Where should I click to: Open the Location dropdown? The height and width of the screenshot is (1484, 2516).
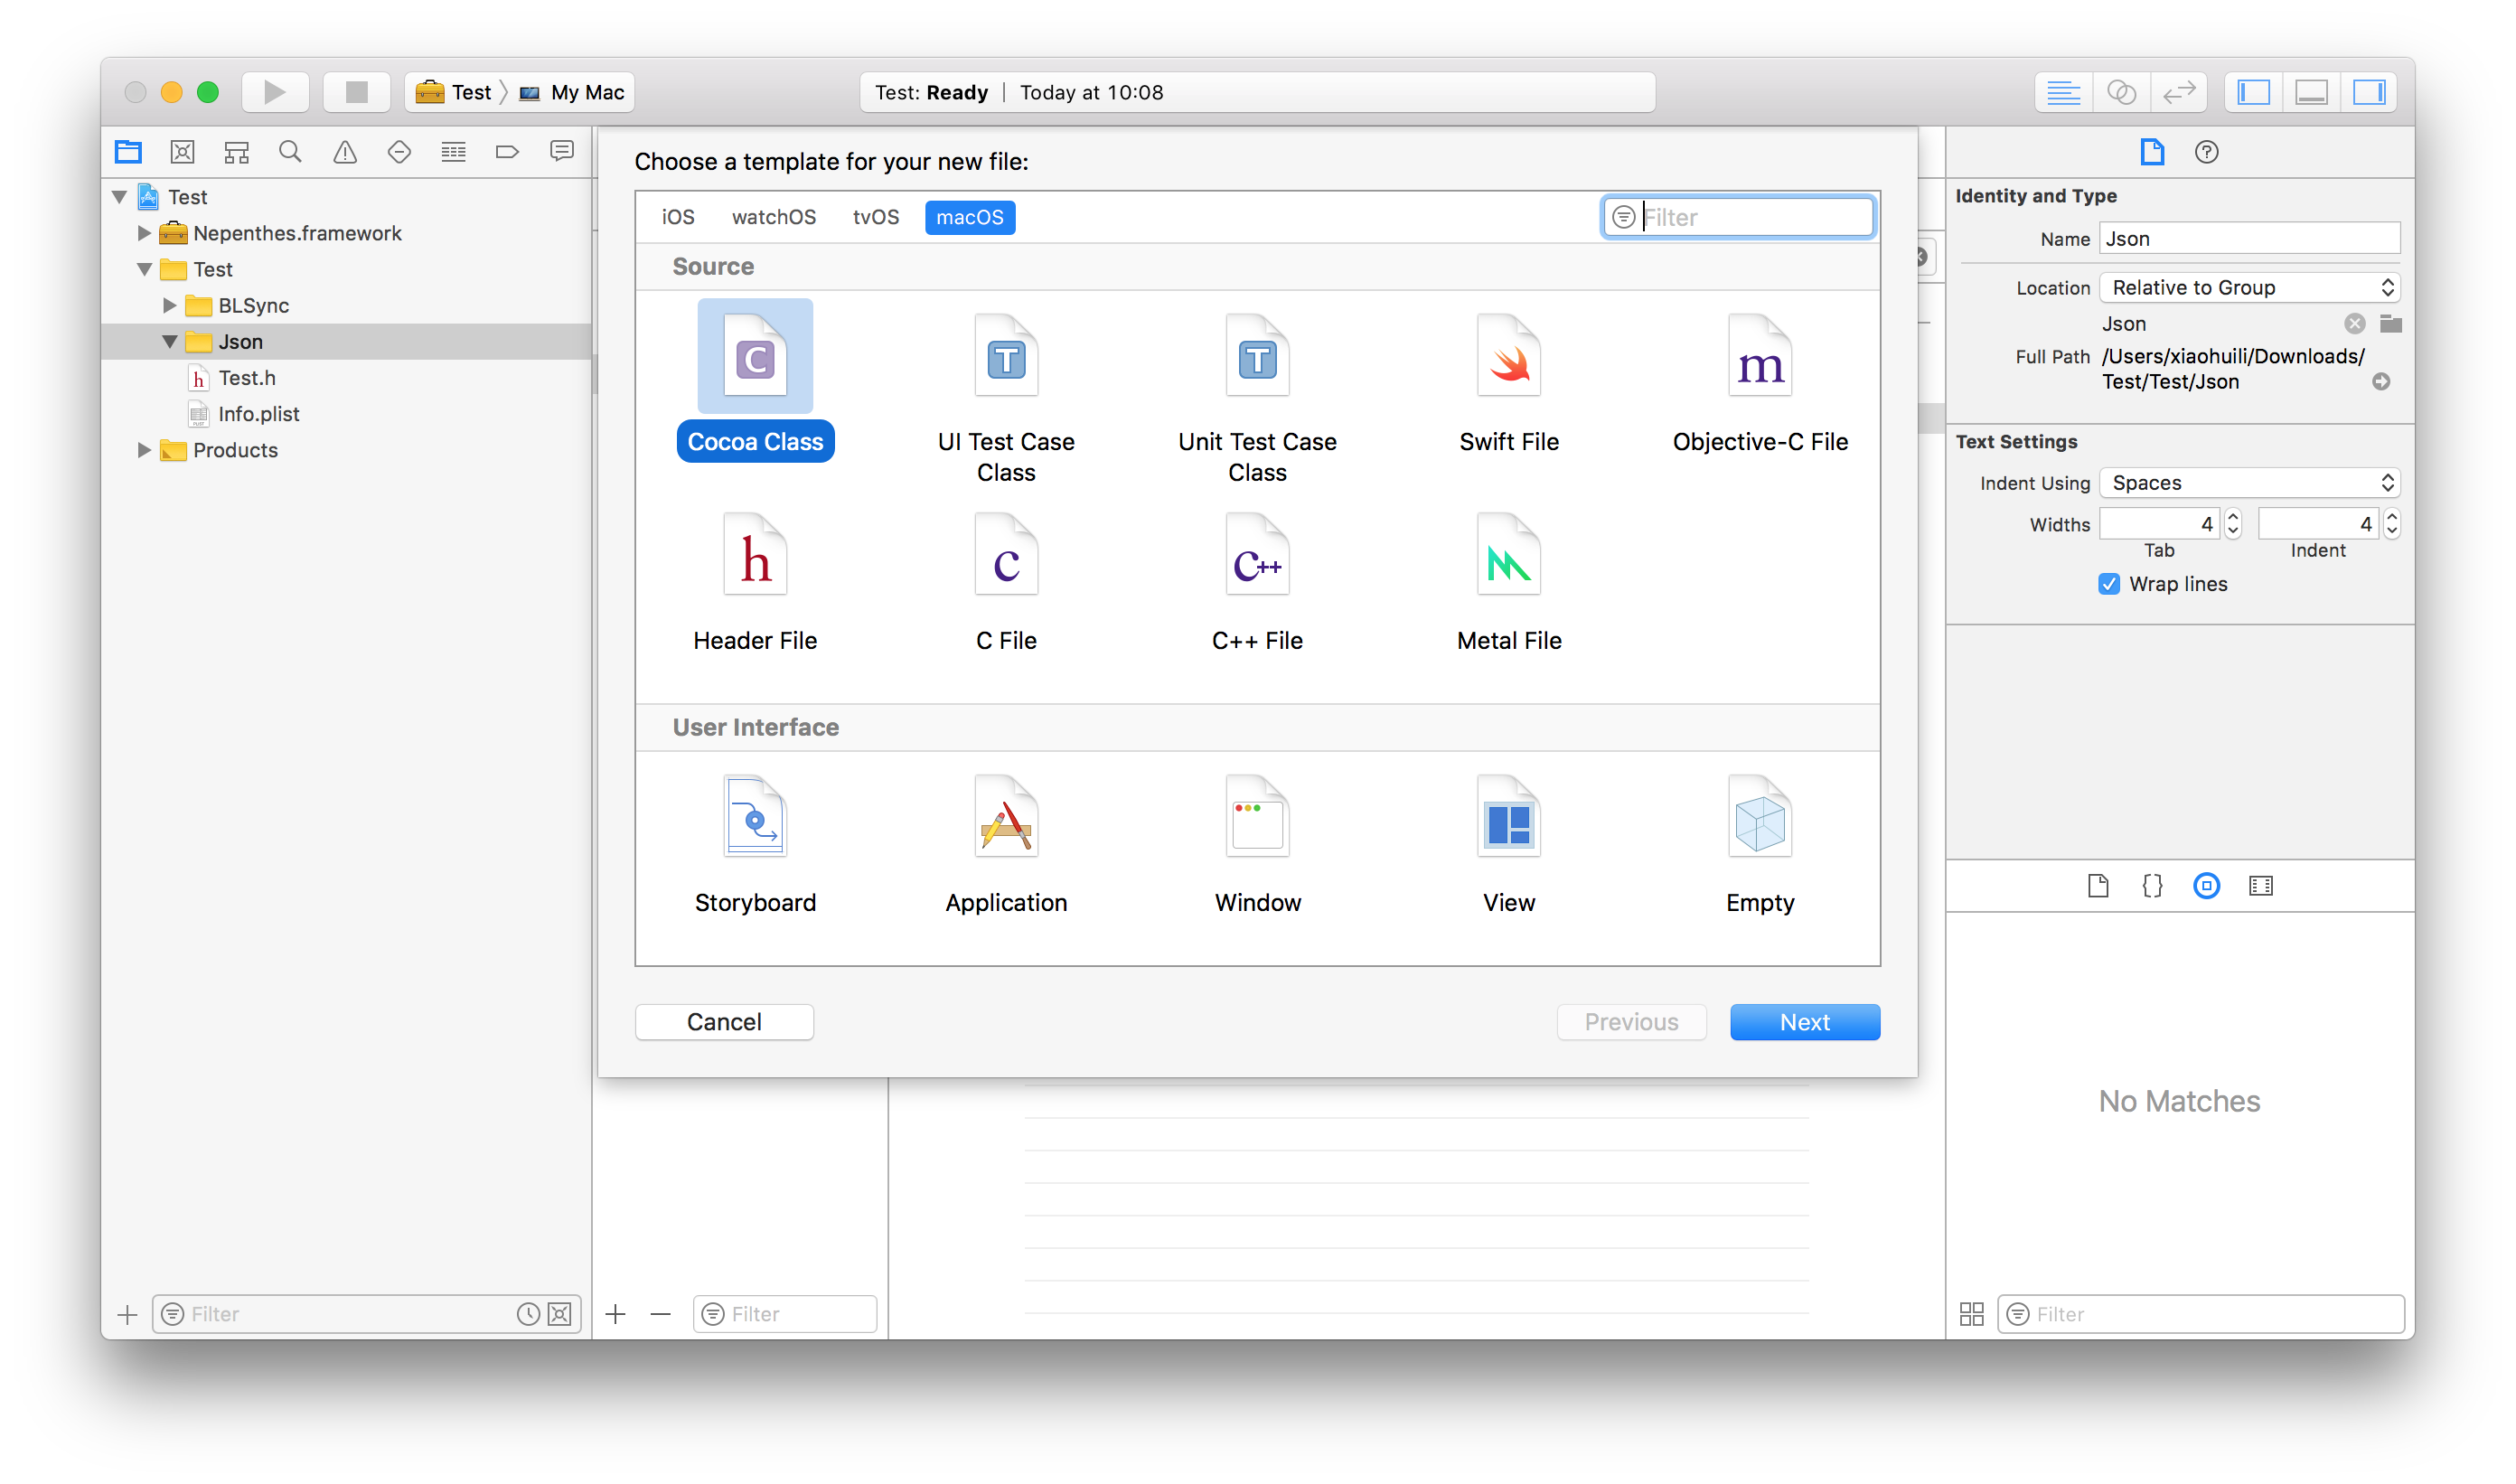[2249, 288]
